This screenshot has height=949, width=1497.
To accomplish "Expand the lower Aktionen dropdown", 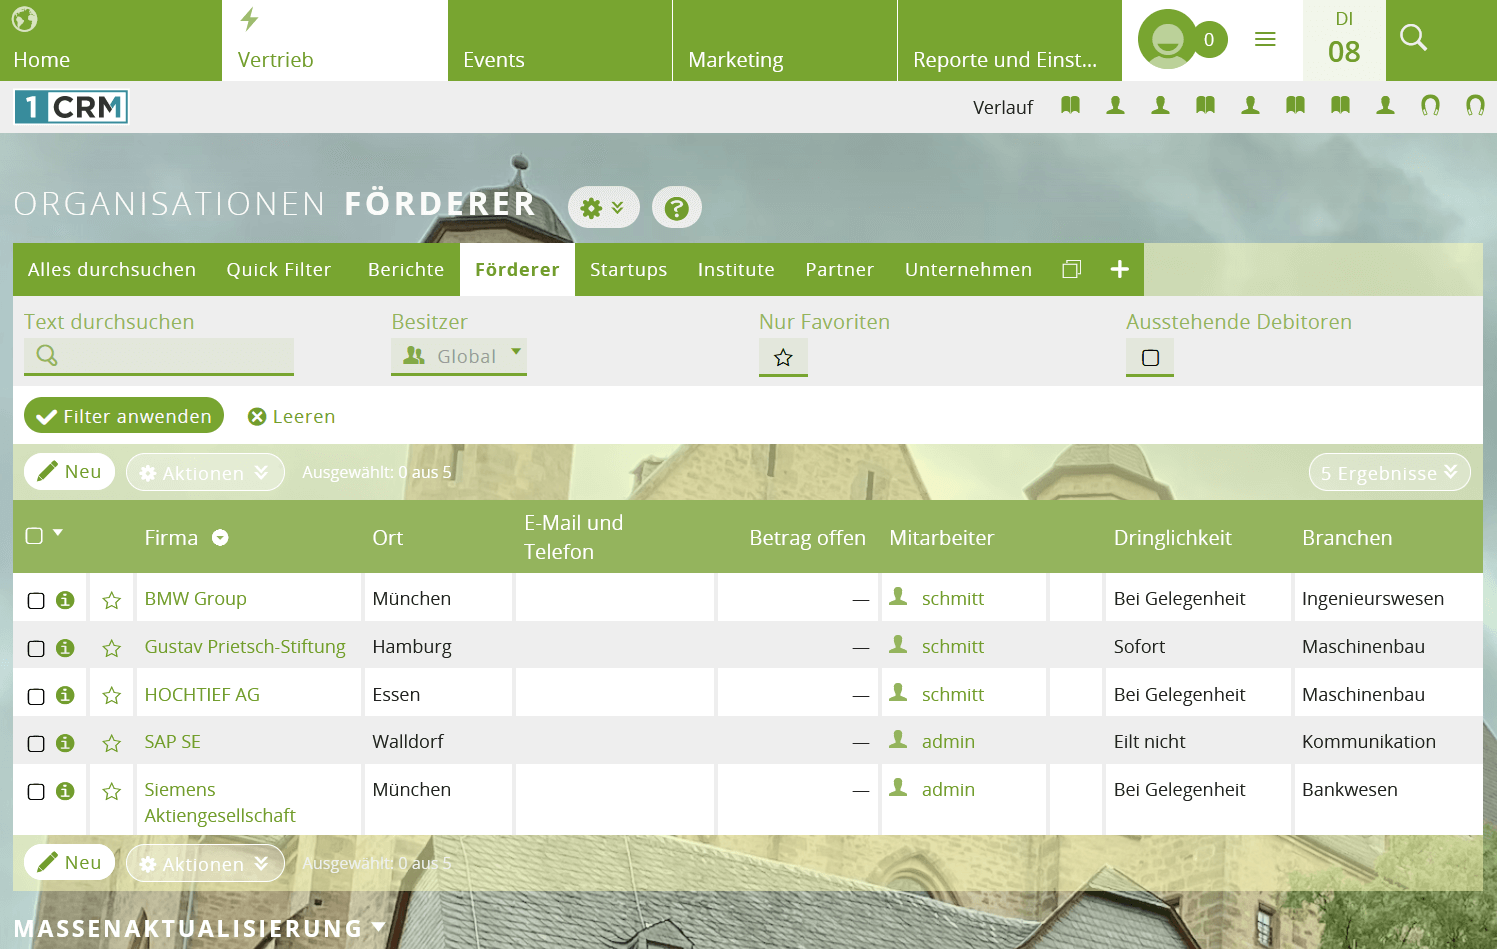I will pos(205,863).
